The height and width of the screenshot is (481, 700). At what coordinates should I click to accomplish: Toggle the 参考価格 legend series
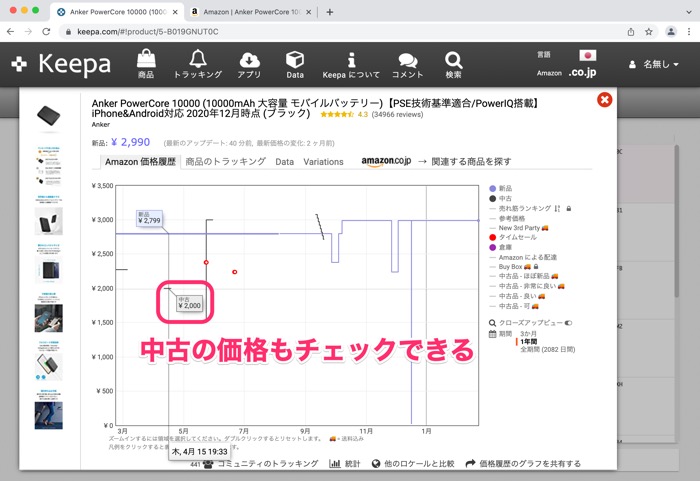[507, 218]
